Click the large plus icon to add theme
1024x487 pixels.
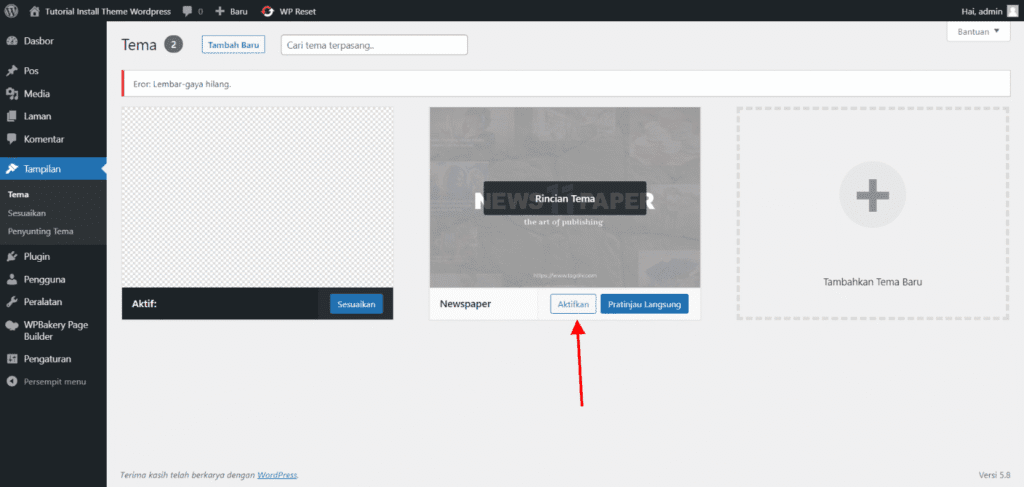pos(872,195)
